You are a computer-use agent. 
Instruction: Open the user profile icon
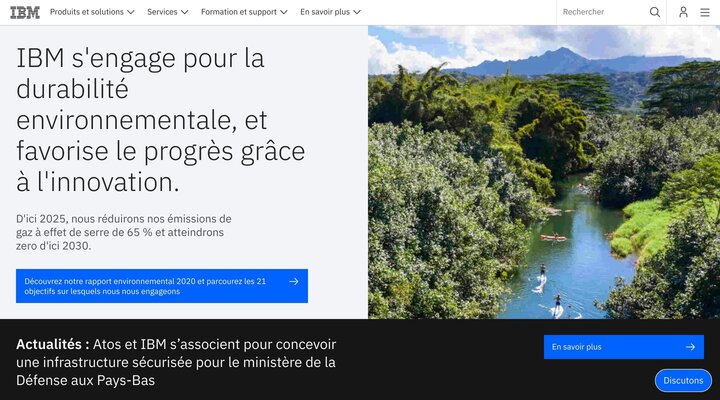683,12
